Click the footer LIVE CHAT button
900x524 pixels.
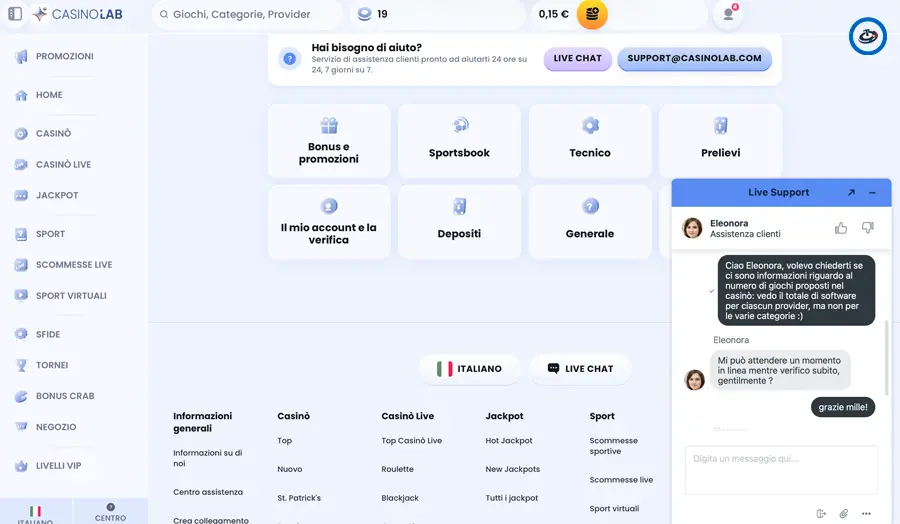580,368
